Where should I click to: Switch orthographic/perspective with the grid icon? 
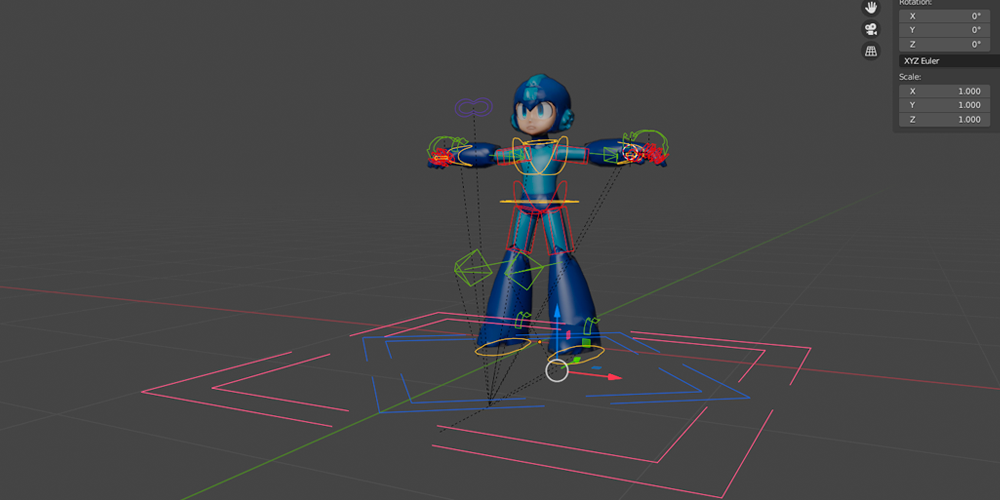[x=871, y=51]
